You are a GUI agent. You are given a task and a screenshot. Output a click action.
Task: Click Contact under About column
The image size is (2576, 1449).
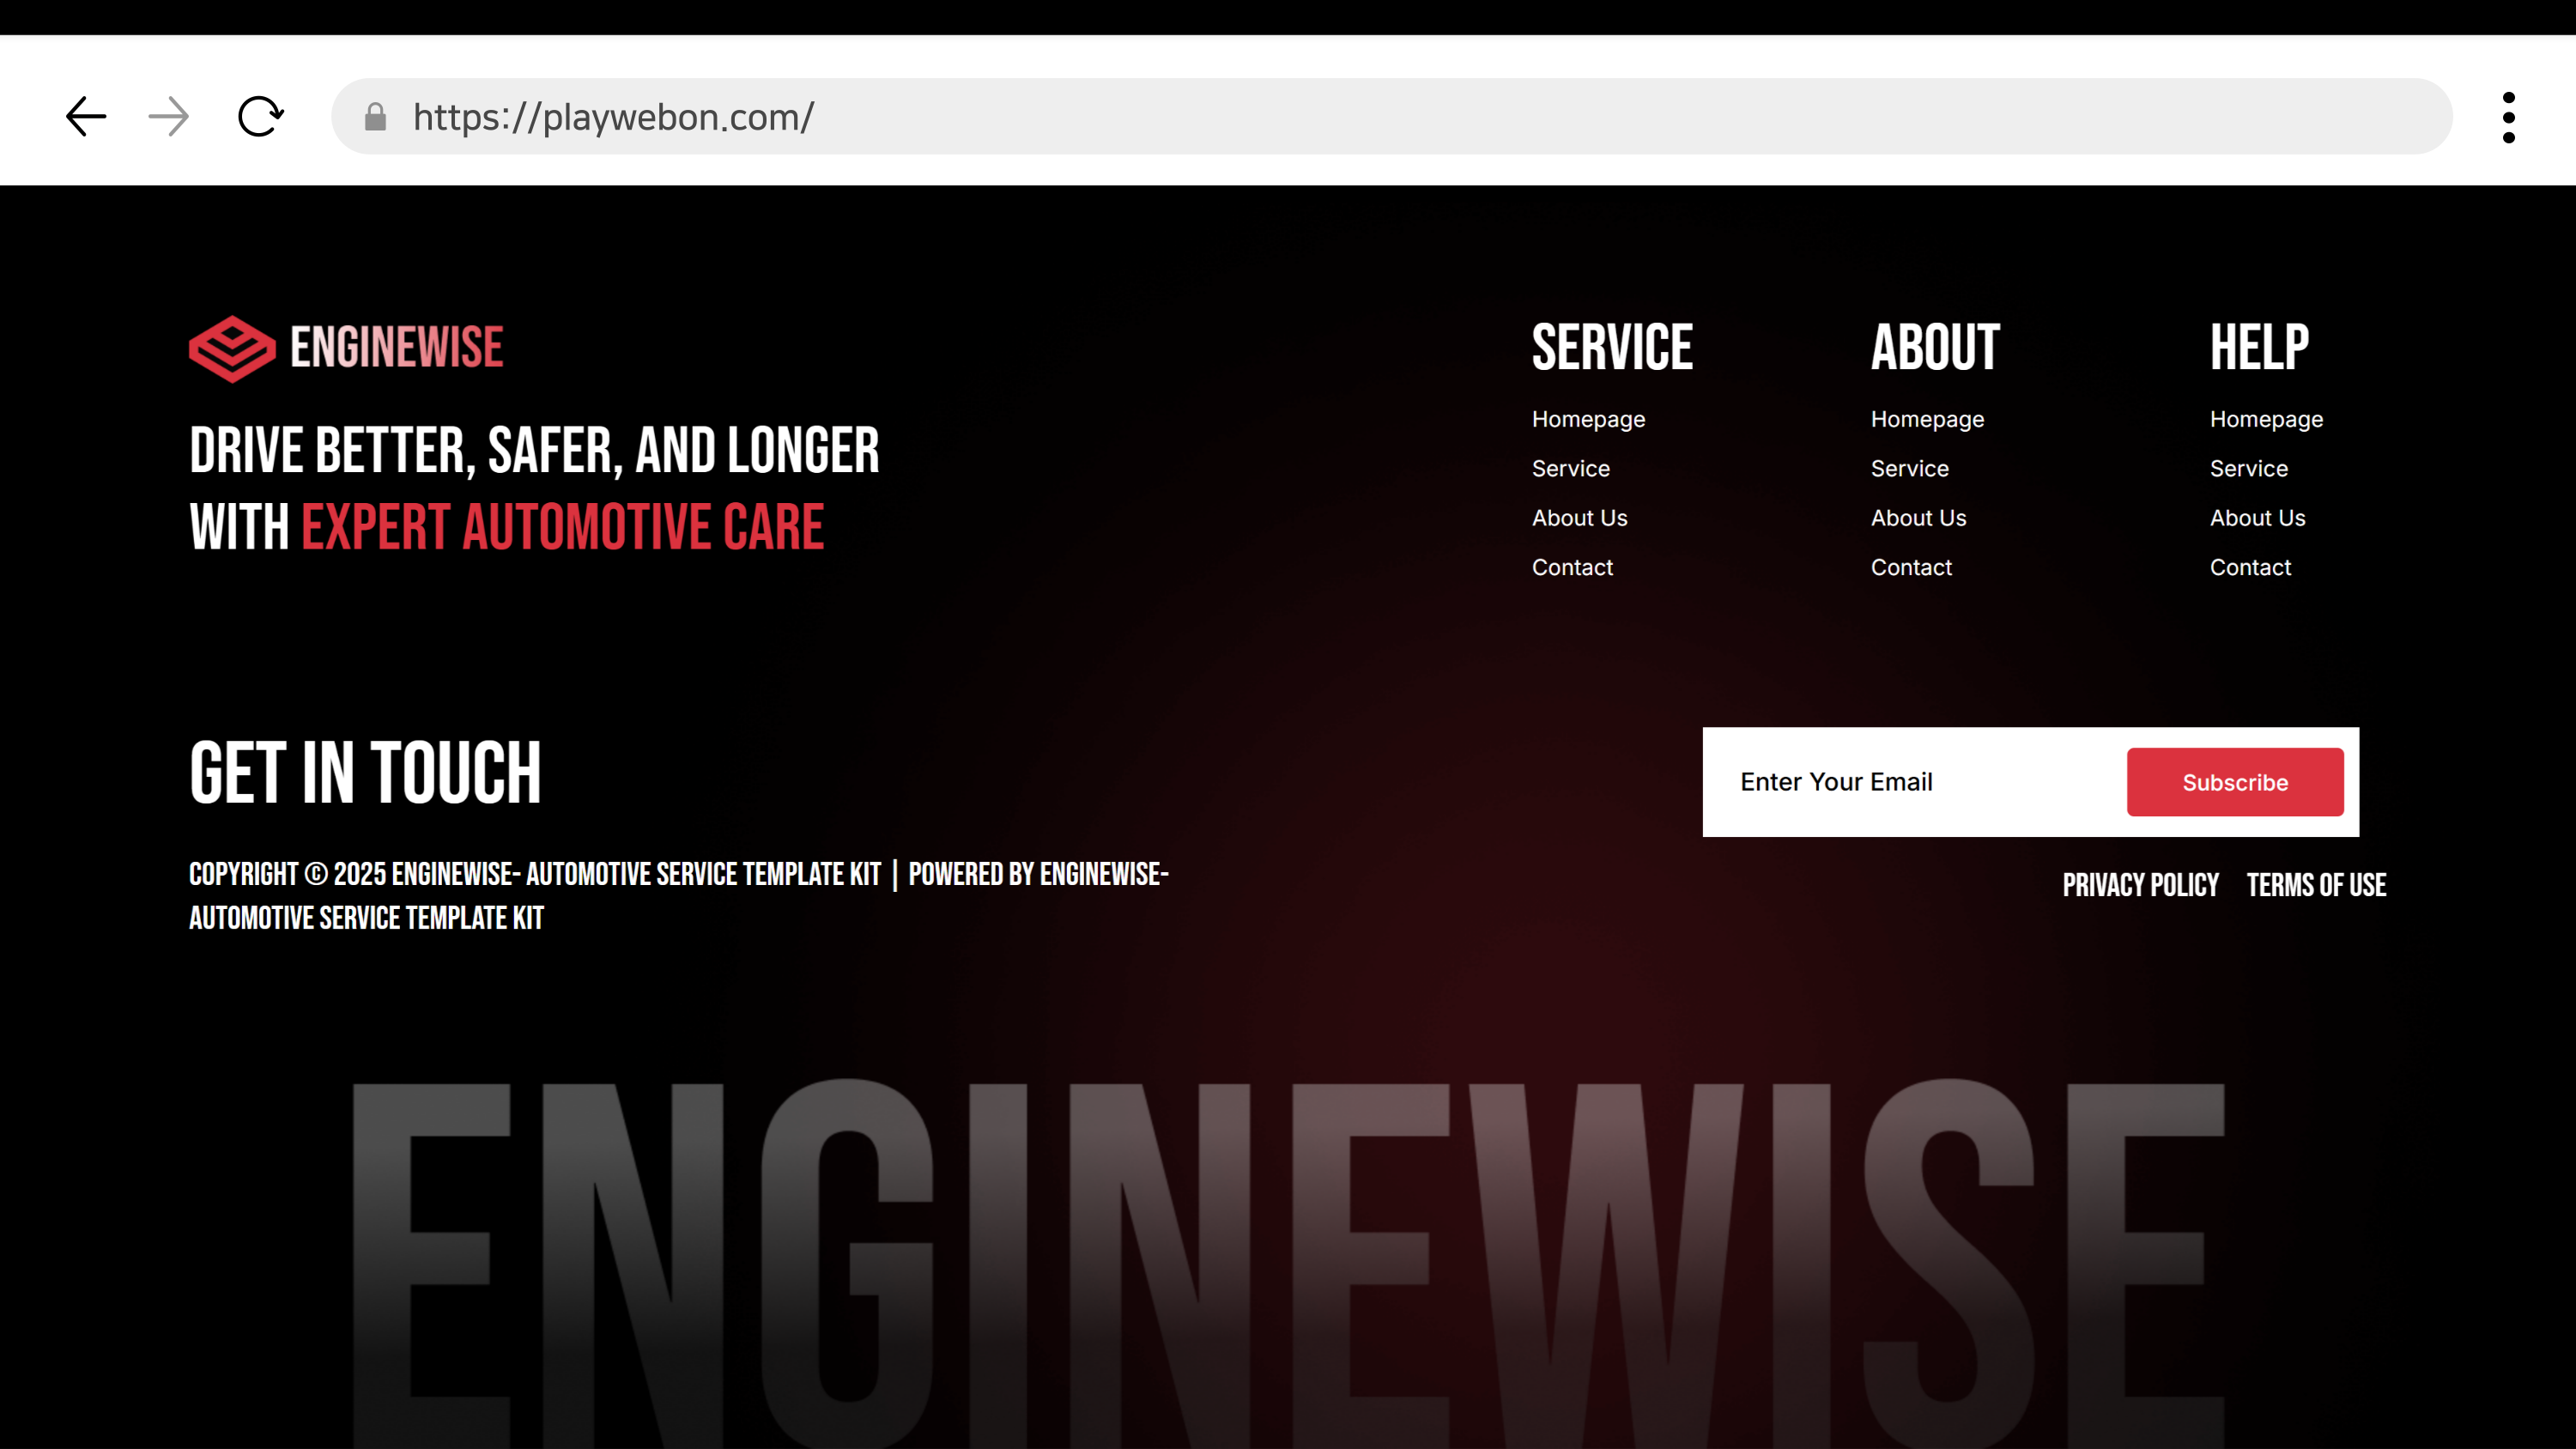1911,567
